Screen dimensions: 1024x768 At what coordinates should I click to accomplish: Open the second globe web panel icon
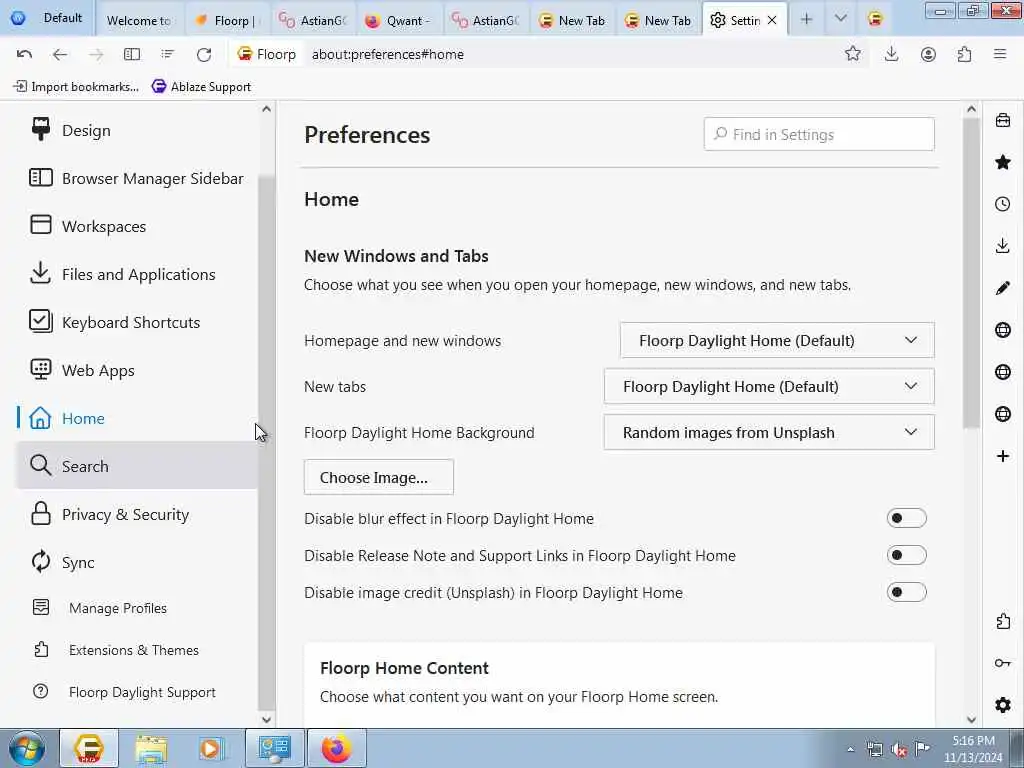tap(1002, 372)
